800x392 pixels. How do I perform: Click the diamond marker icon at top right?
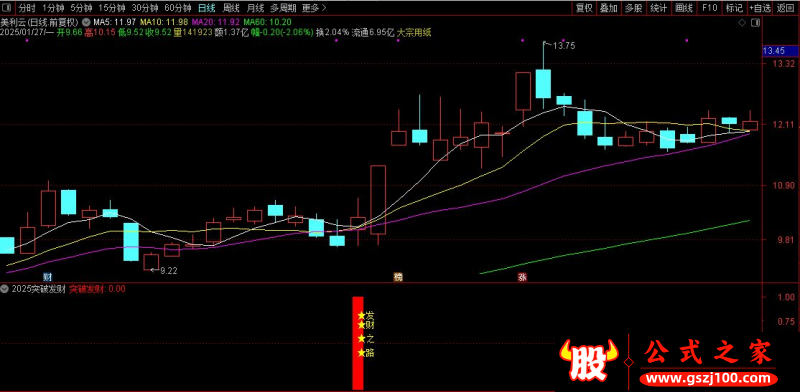pos(742,23)
